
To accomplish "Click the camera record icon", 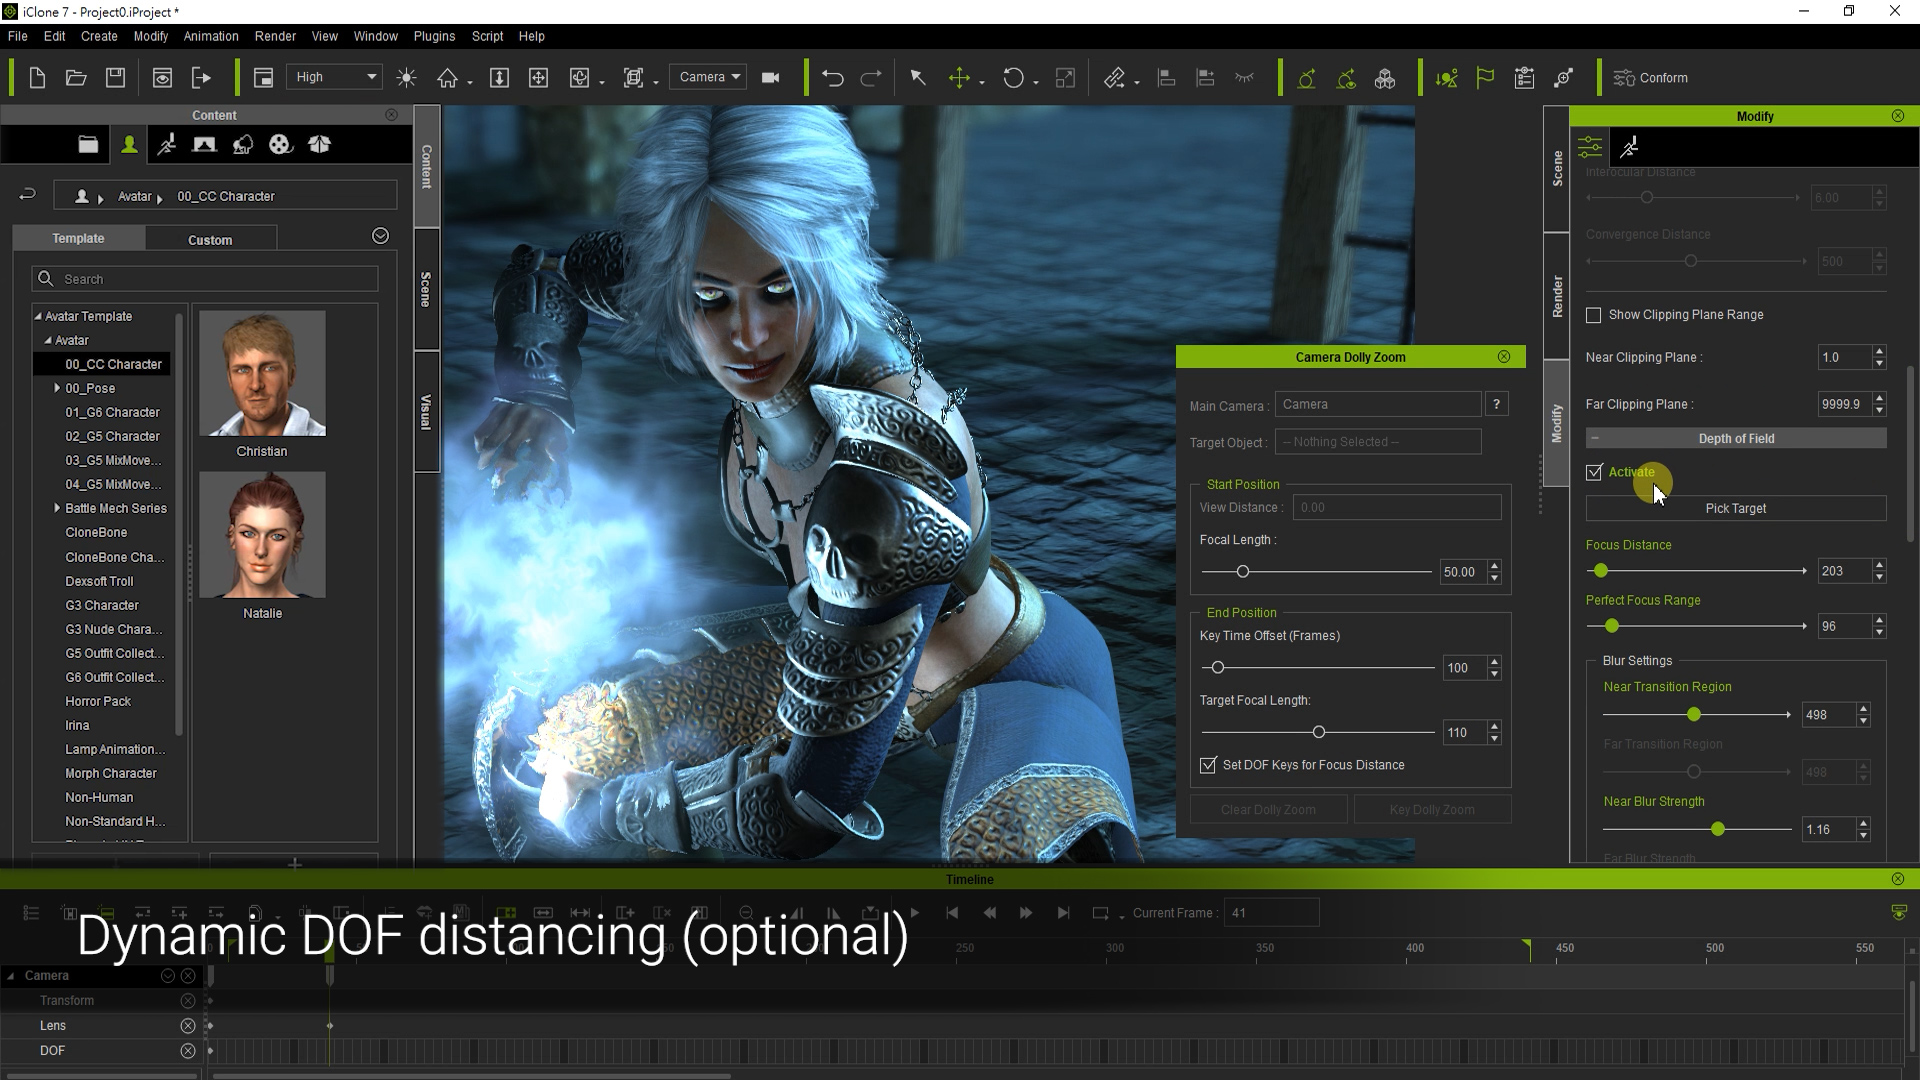I will (770, 78).
